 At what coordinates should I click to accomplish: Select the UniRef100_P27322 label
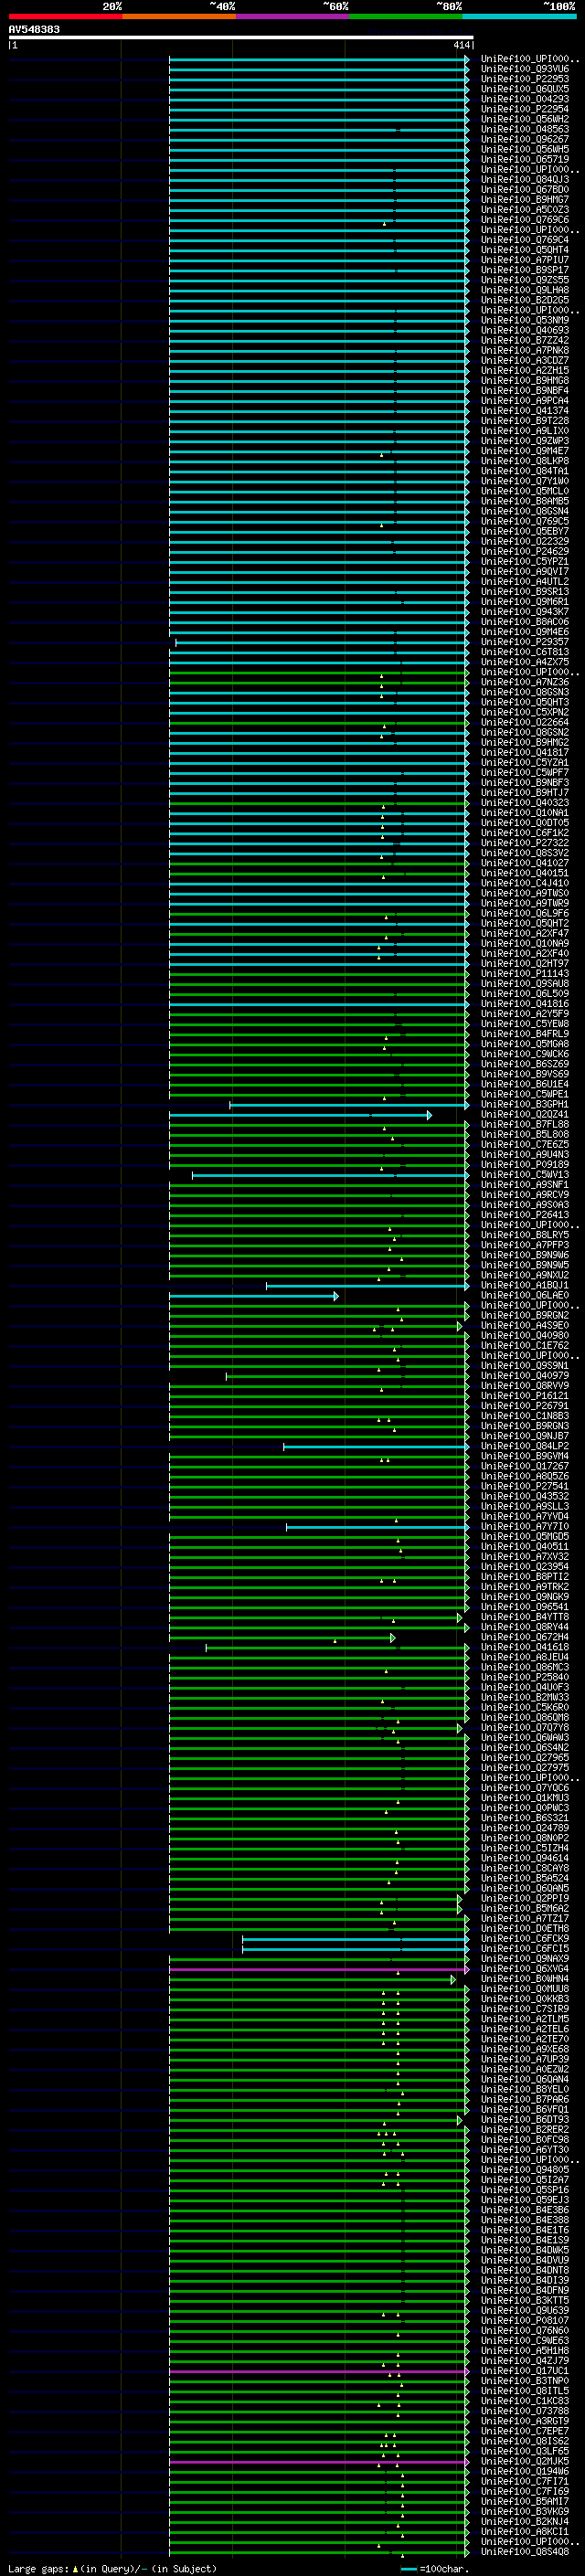pos(525,843)
